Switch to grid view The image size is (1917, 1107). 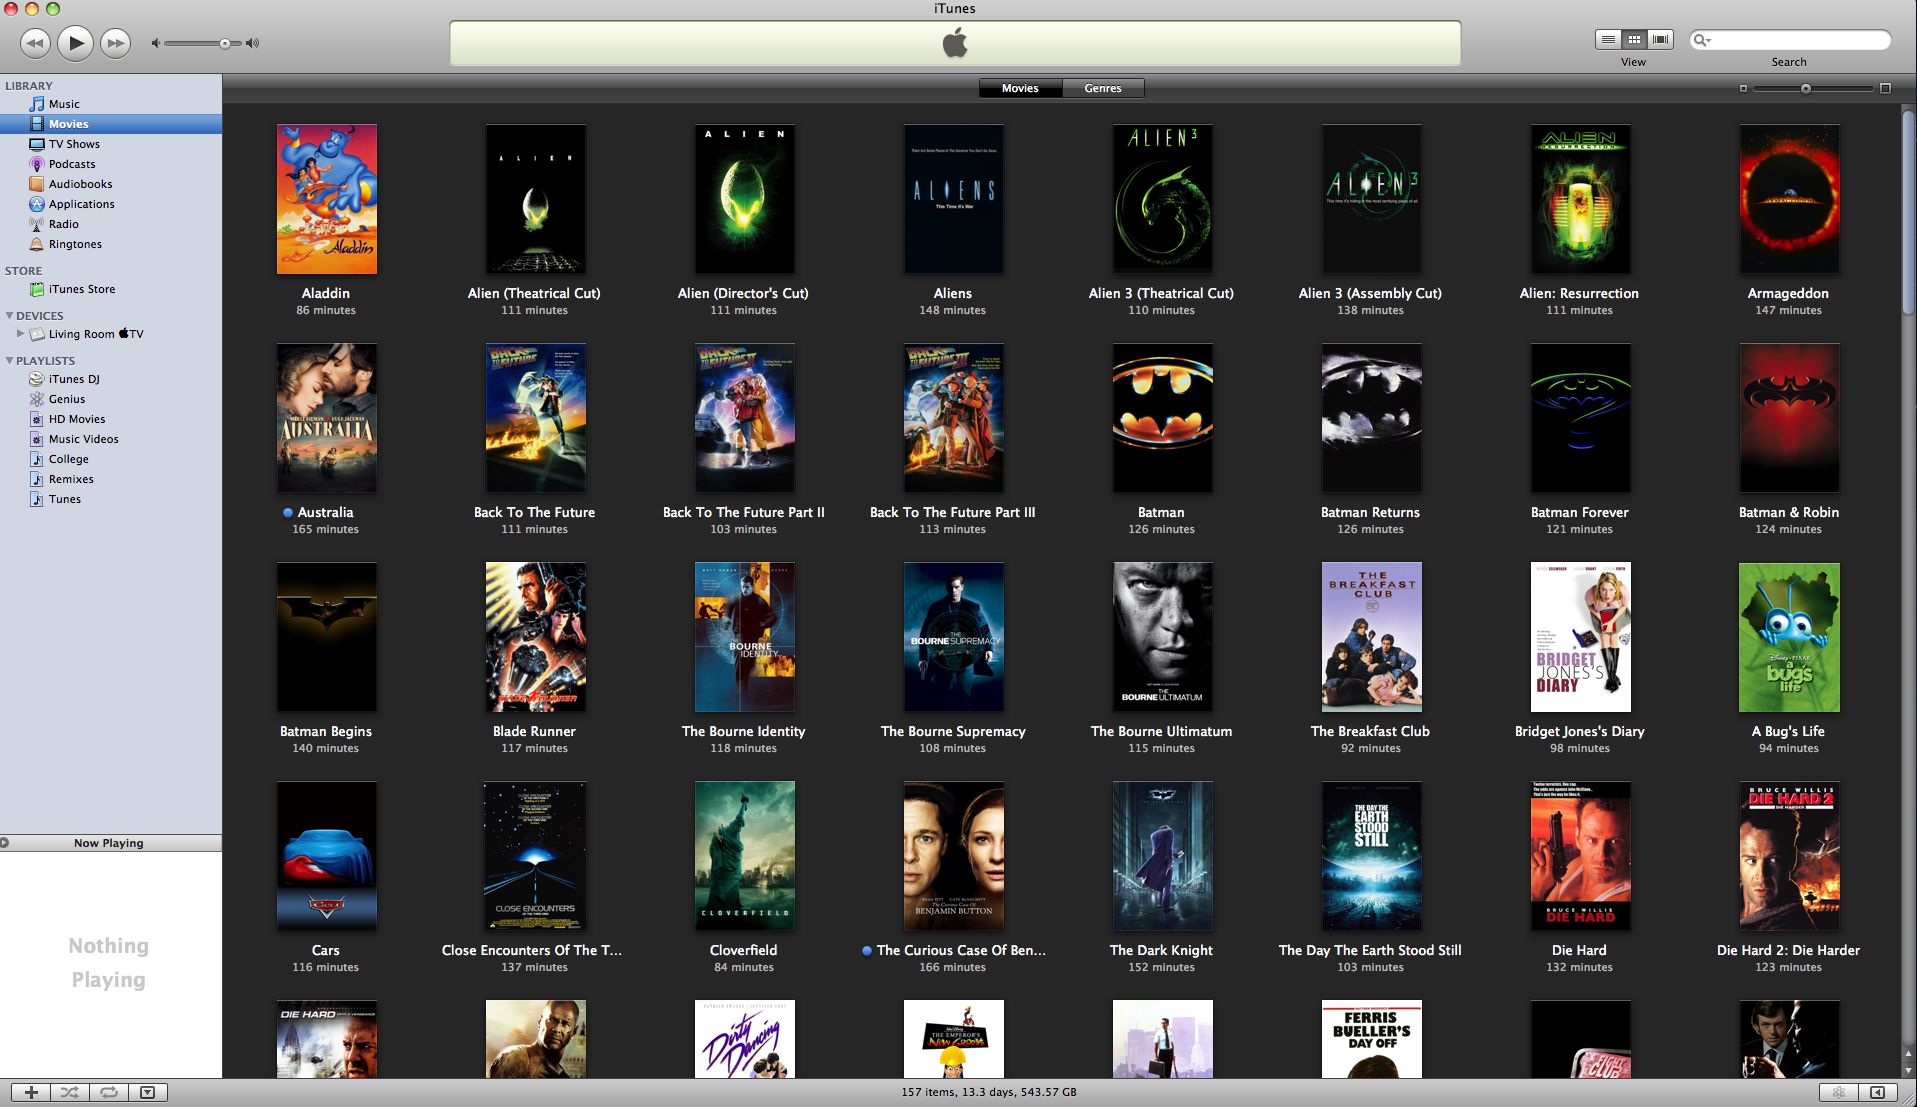[1634, 39]
